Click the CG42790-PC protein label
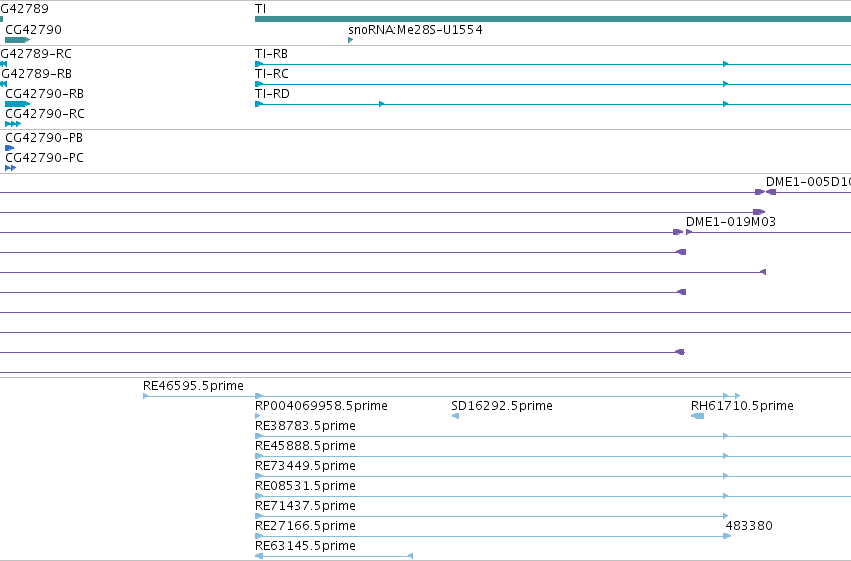Screen dimensions: 851x561 click(x=44, y=158)
